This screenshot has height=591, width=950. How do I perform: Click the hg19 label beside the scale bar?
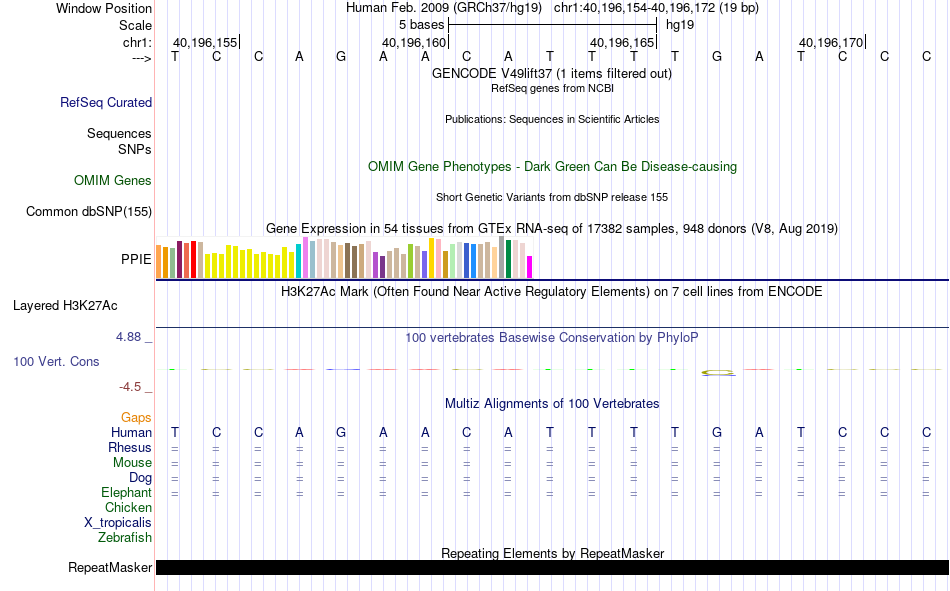680,25
